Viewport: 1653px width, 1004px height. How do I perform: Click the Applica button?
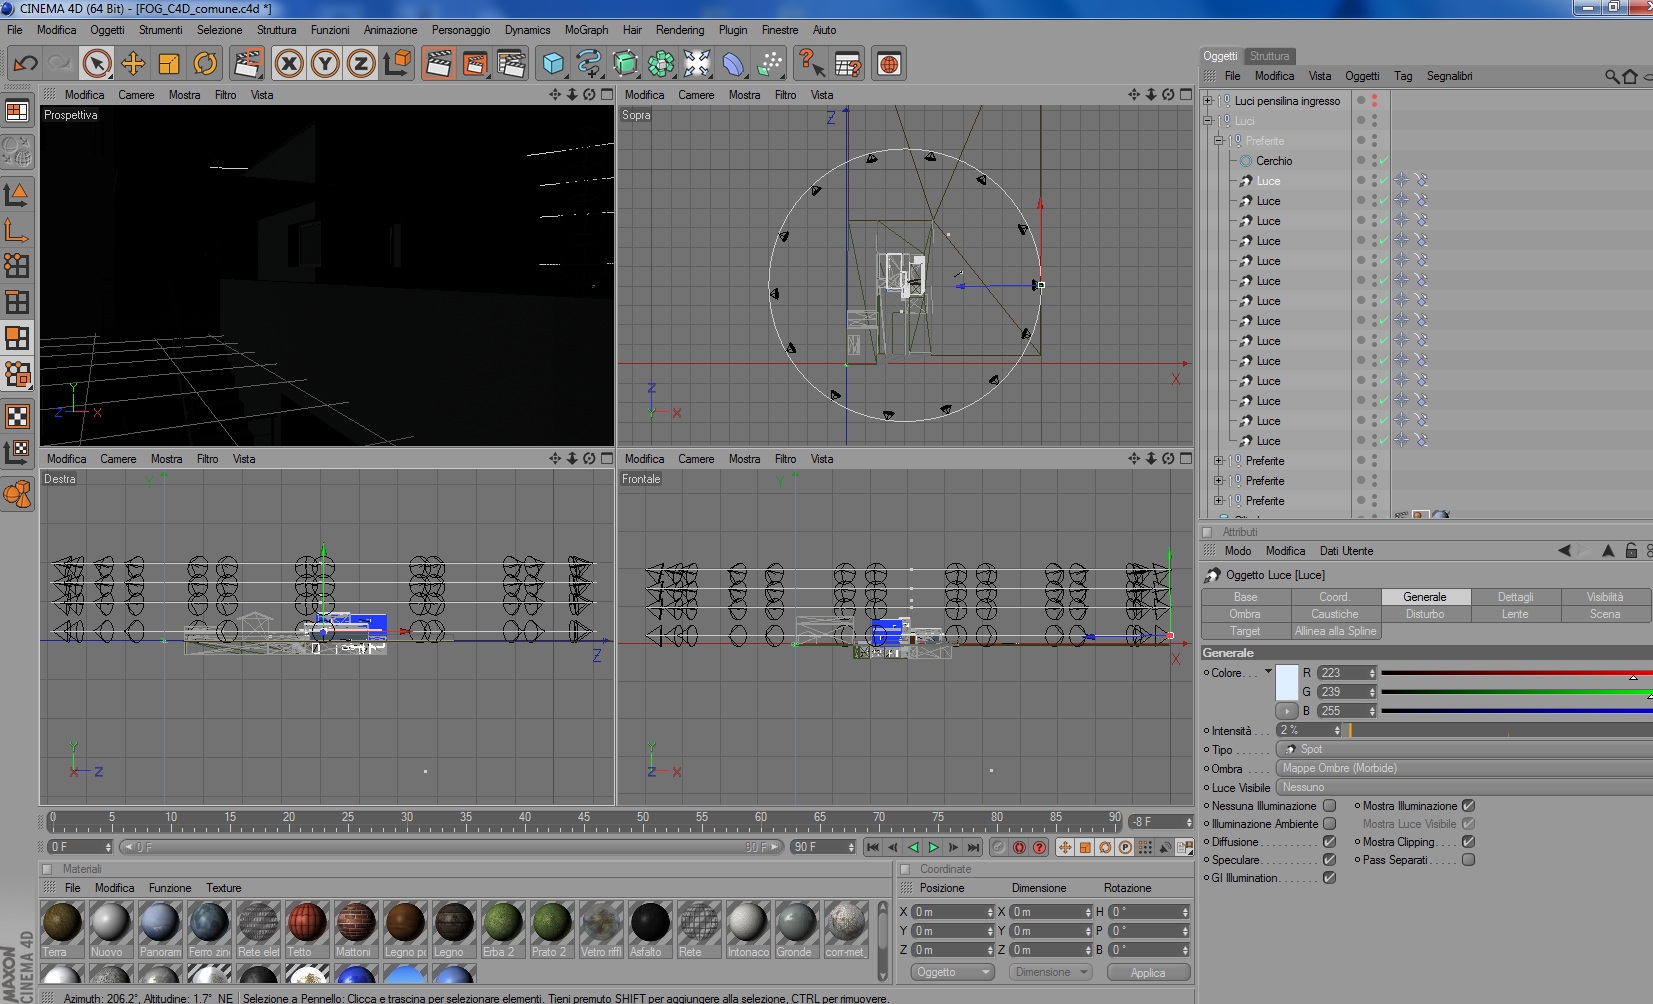pos(1148,973)
